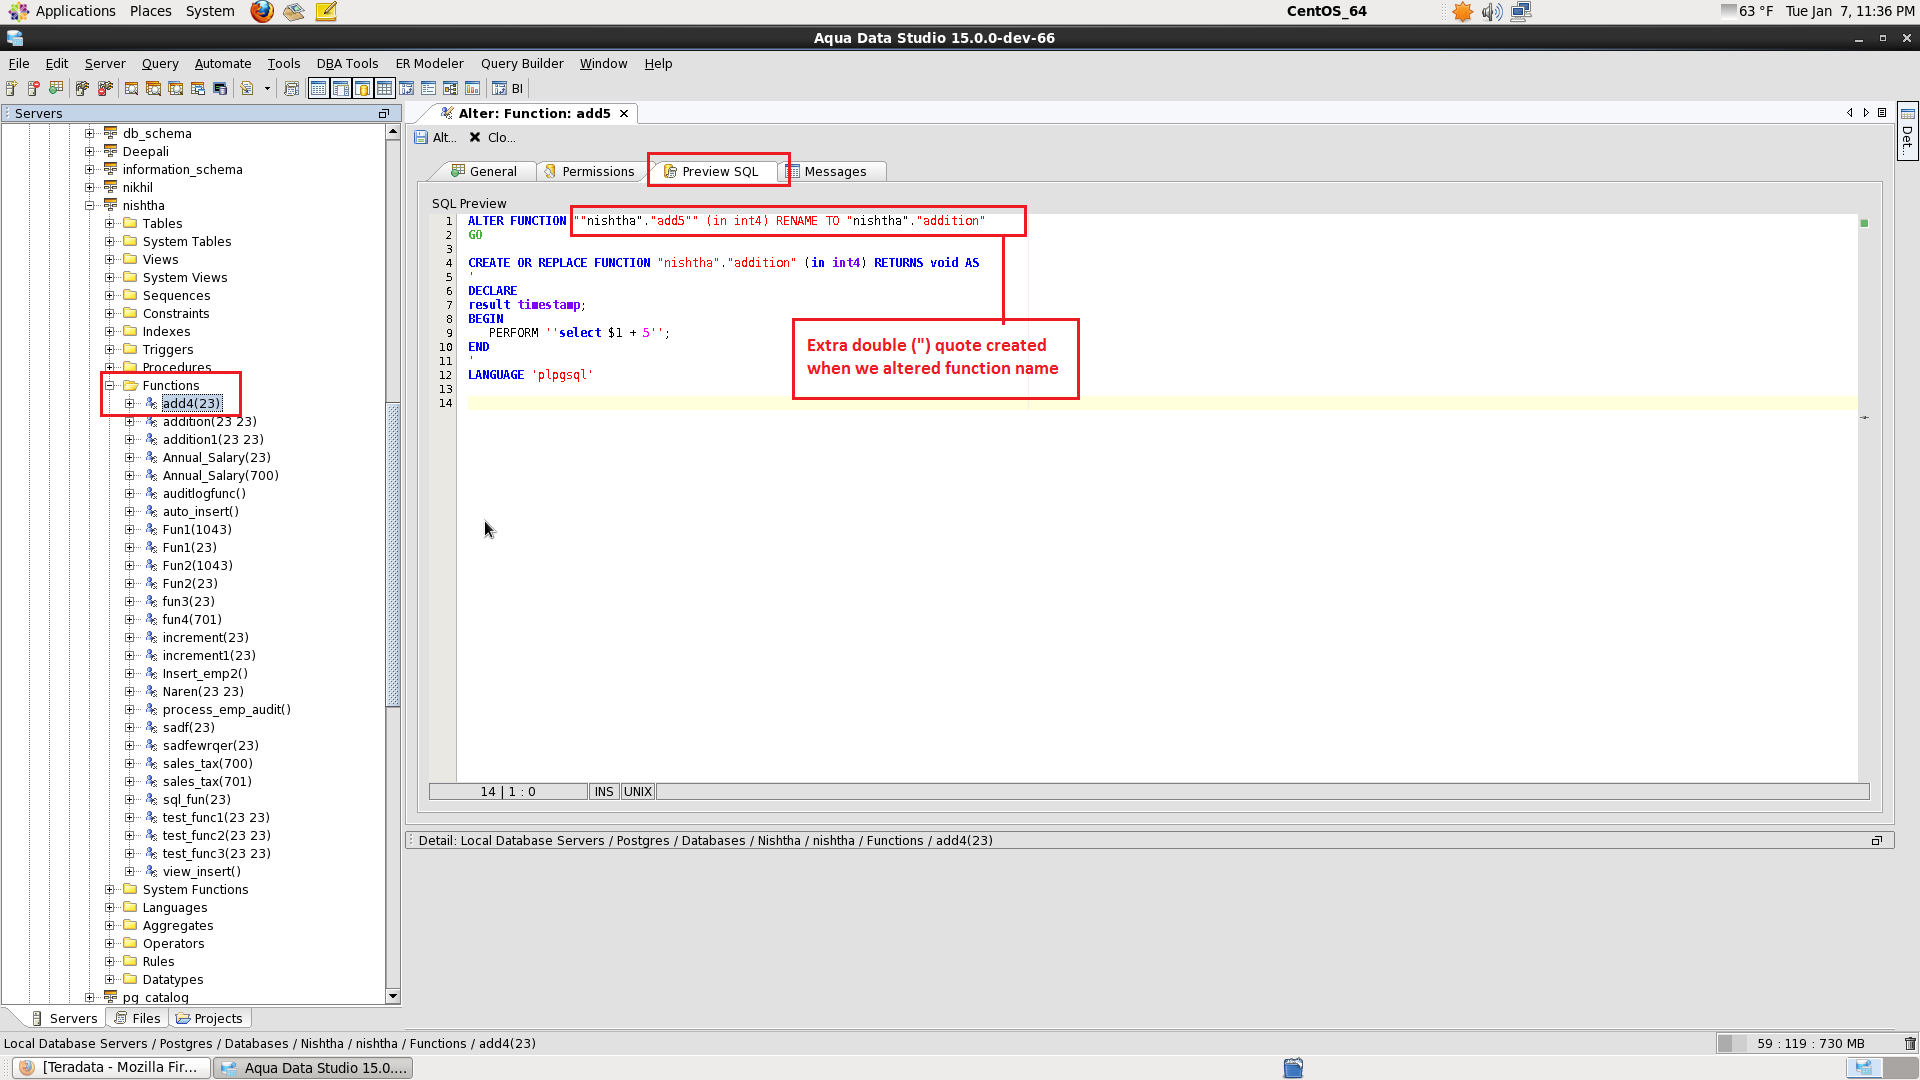Expand the Tables folder
The image size is (1920, 1080).
110,224
